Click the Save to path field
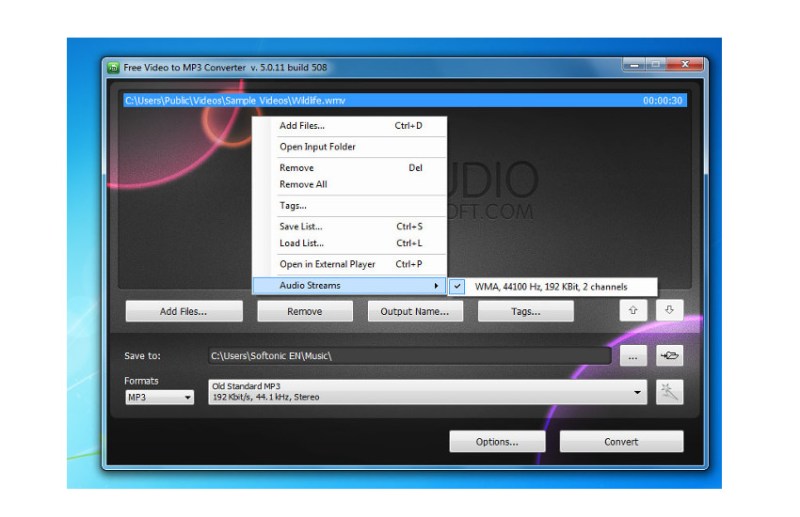Image resolution: width=800 pixels, height=517 pixels. (408, 356)
